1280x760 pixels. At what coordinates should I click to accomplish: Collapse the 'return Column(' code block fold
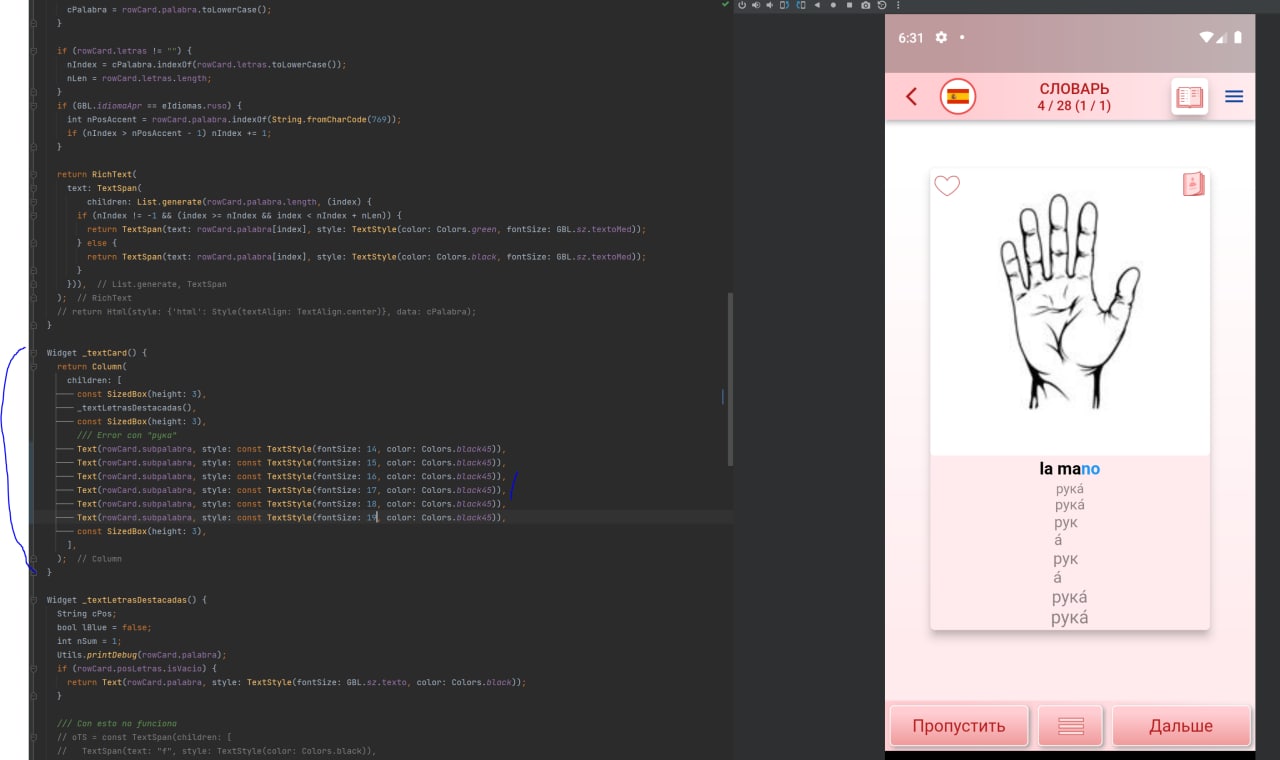[x=34, y=366]
